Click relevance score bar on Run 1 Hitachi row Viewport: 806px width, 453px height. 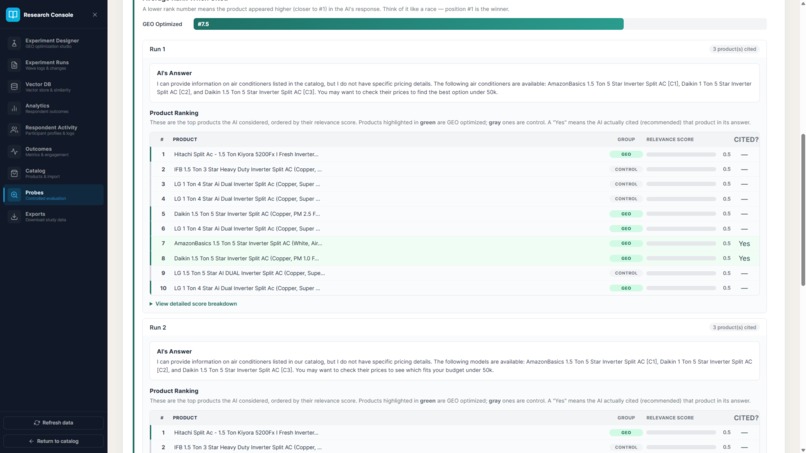tap(681, 154)
